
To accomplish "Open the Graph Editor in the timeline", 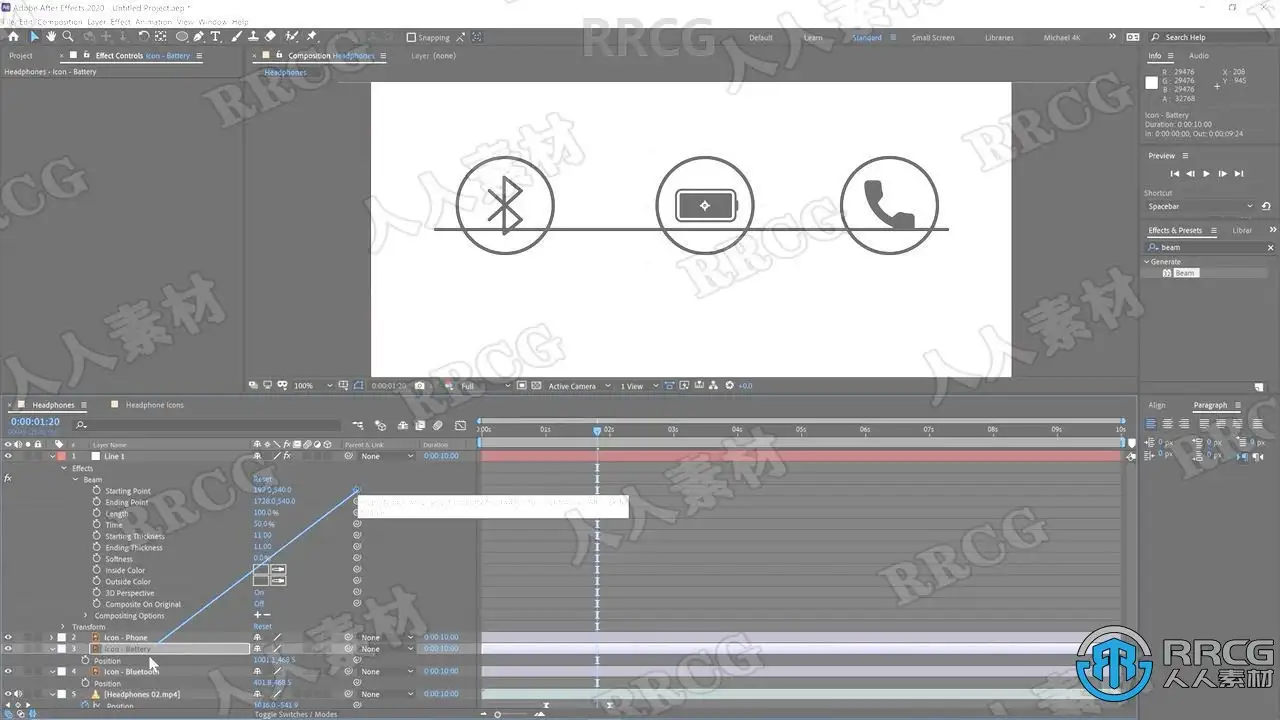I will 460,425.
